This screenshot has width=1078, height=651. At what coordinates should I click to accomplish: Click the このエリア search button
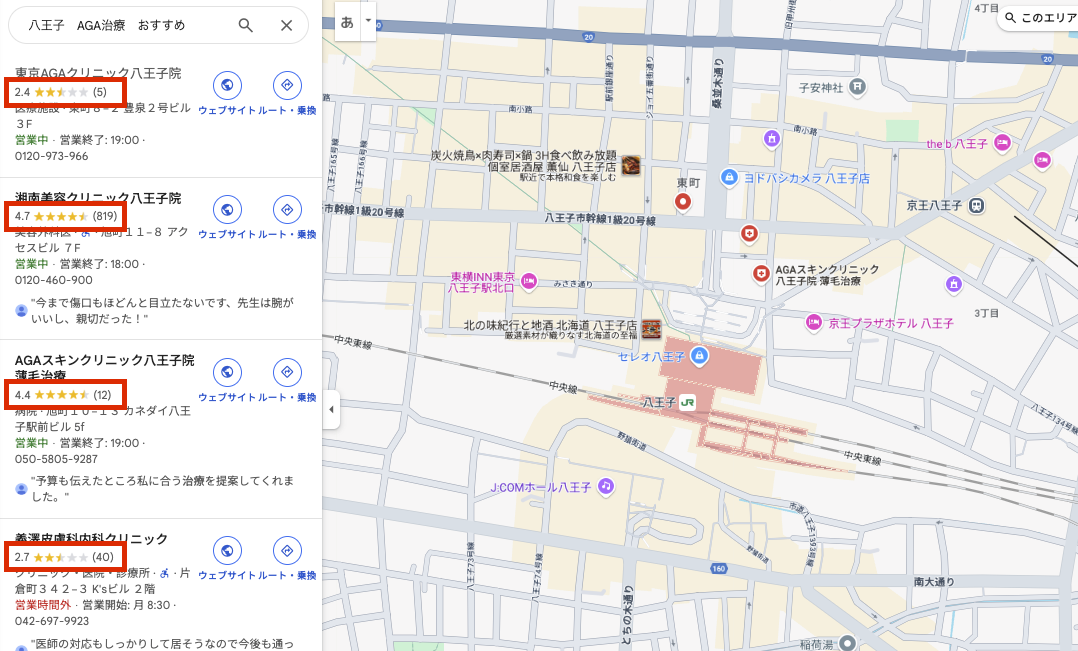[1040, 17]
